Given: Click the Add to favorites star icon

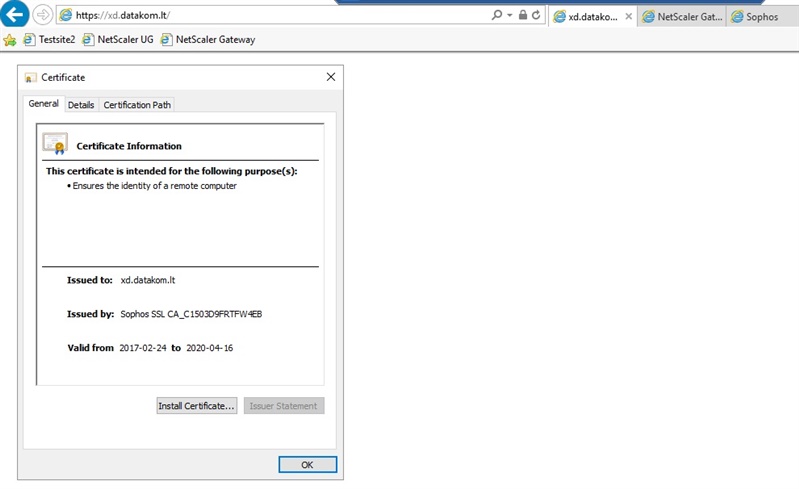Looking at the screenshot, I should pyautogui.click(x=10, y=40).
